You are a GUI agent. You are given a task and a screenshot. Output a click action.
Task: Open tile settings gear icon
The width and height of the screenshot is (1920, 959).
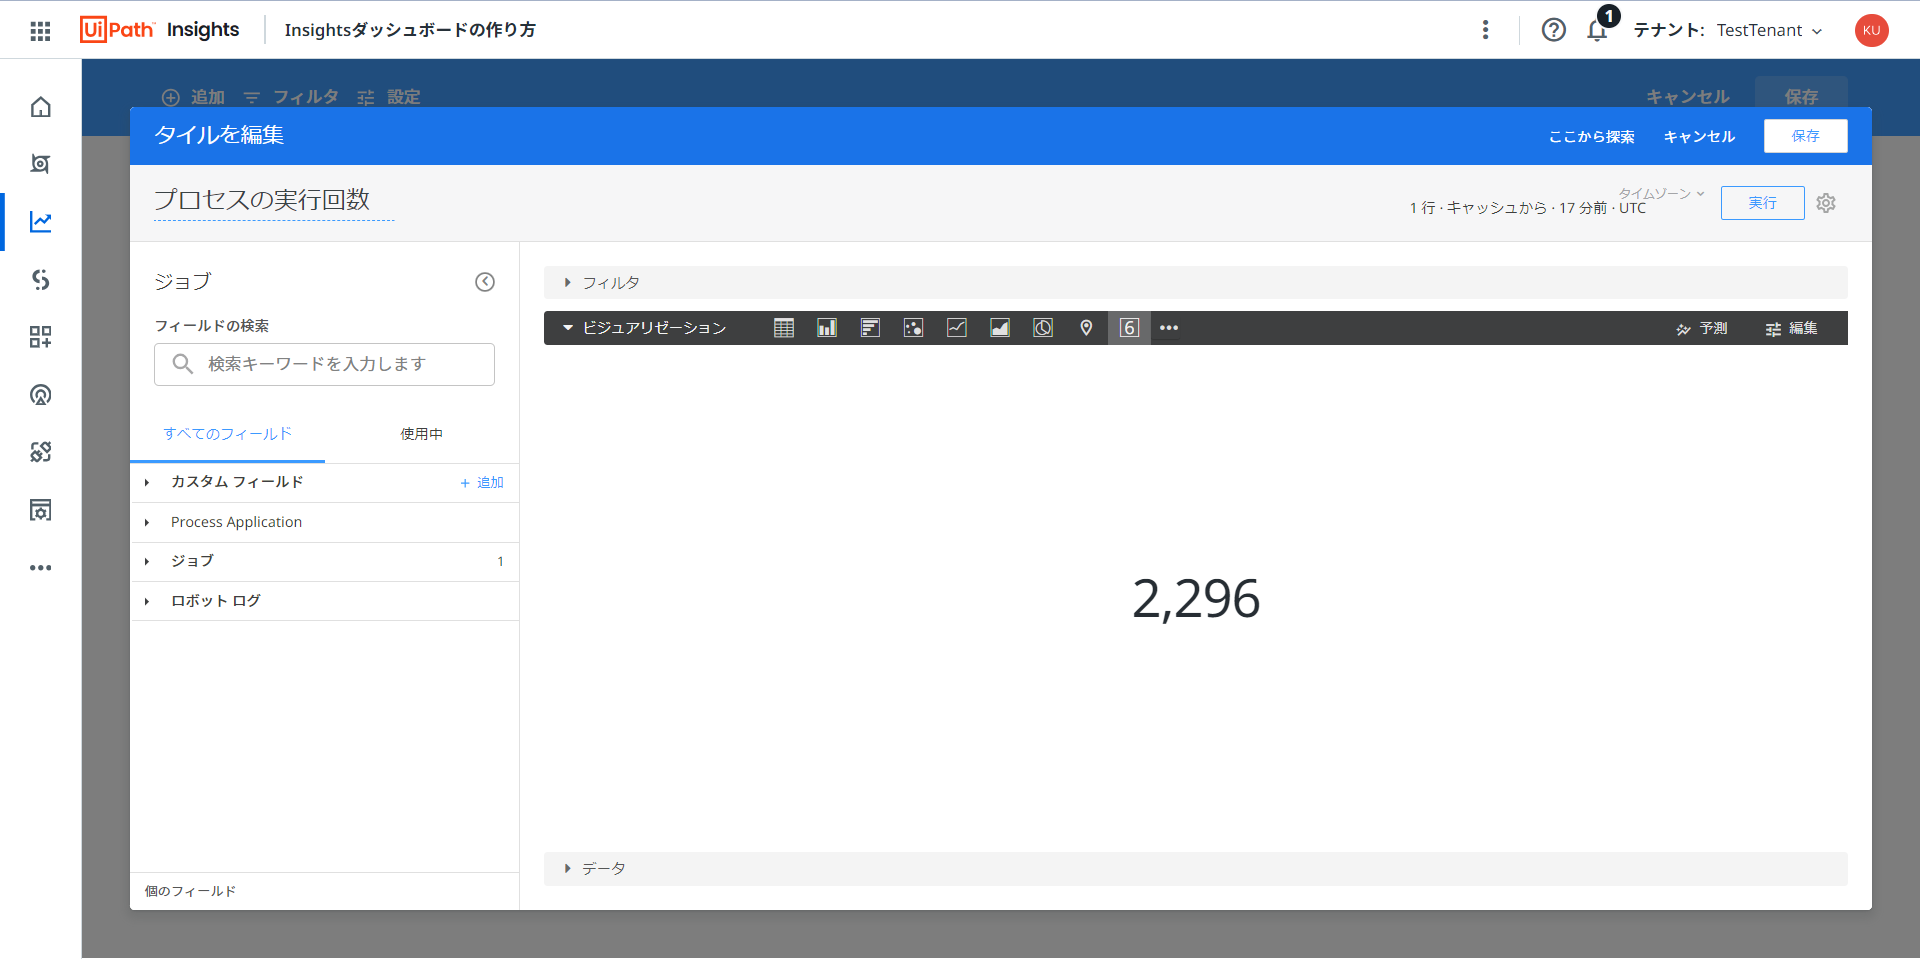1826,203
